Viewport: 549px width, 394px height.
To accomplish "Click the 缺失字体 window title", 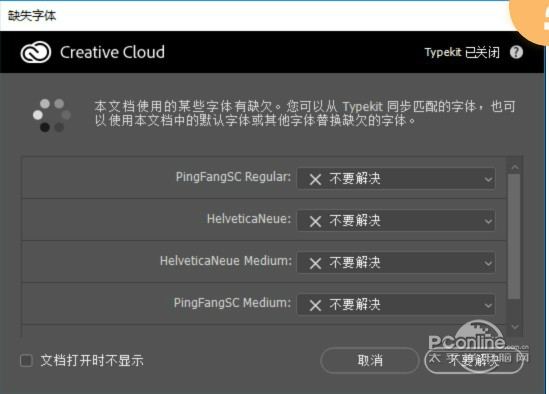I will 32,15.
